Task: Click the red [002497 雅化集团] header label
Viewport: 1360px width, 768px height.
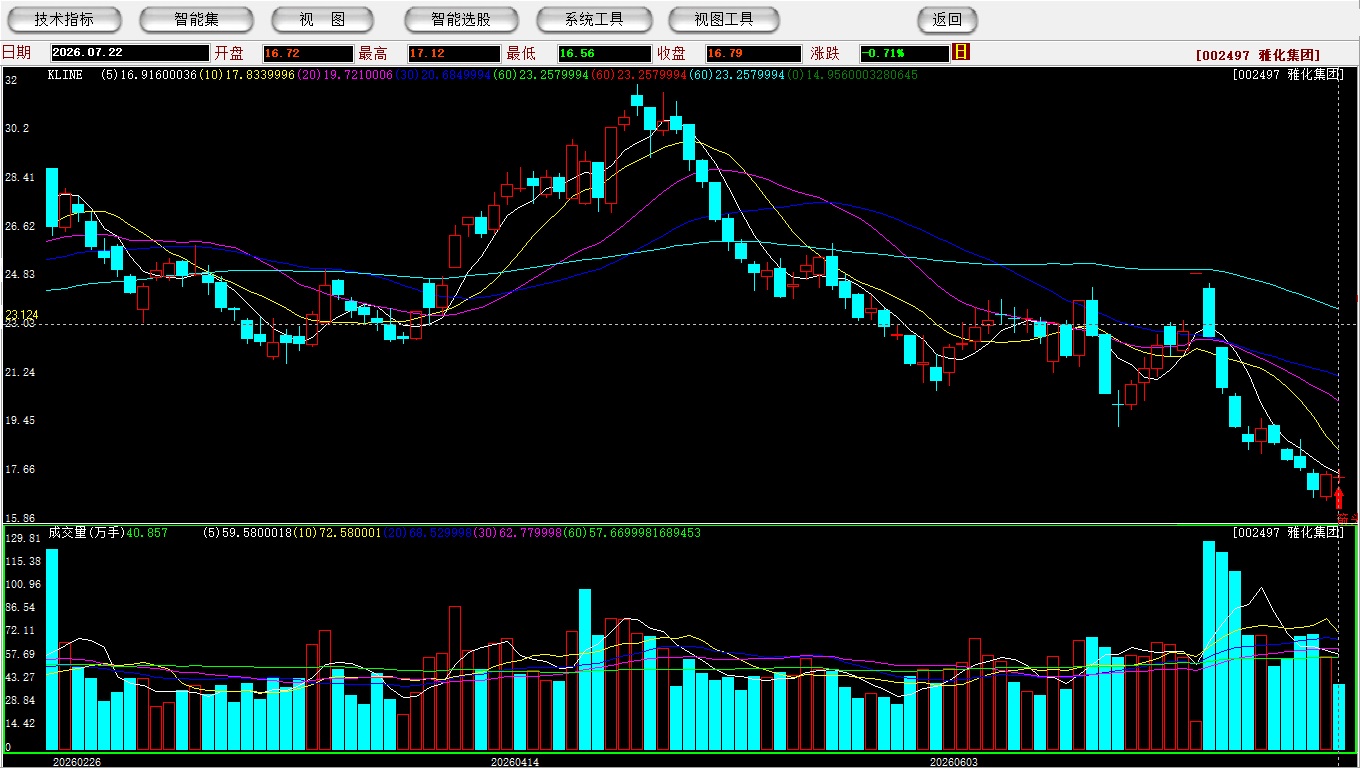Action: point(1258,55)
